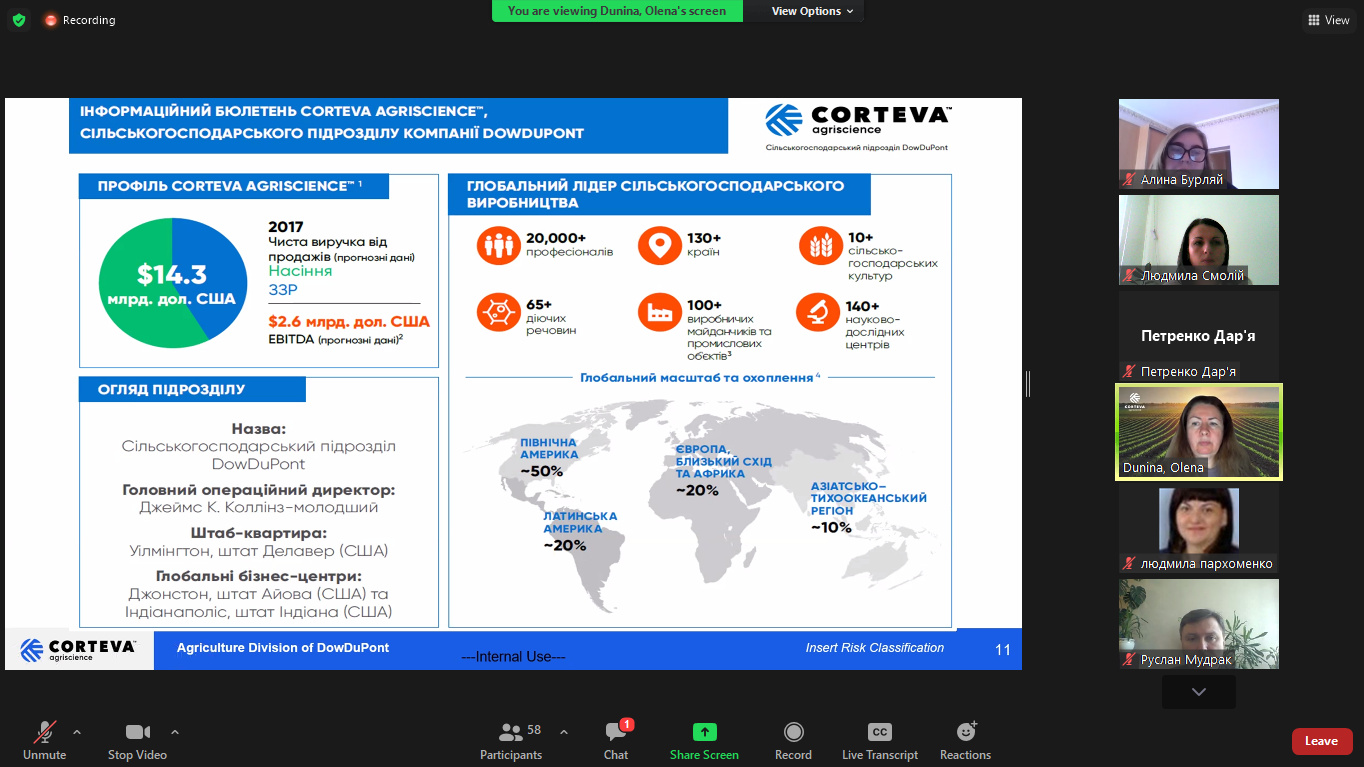The width and height of the screenshot is (1364, 767).
Task: Select Dunina, Olena video thumbnail
Action: (x=1199, y=432)
